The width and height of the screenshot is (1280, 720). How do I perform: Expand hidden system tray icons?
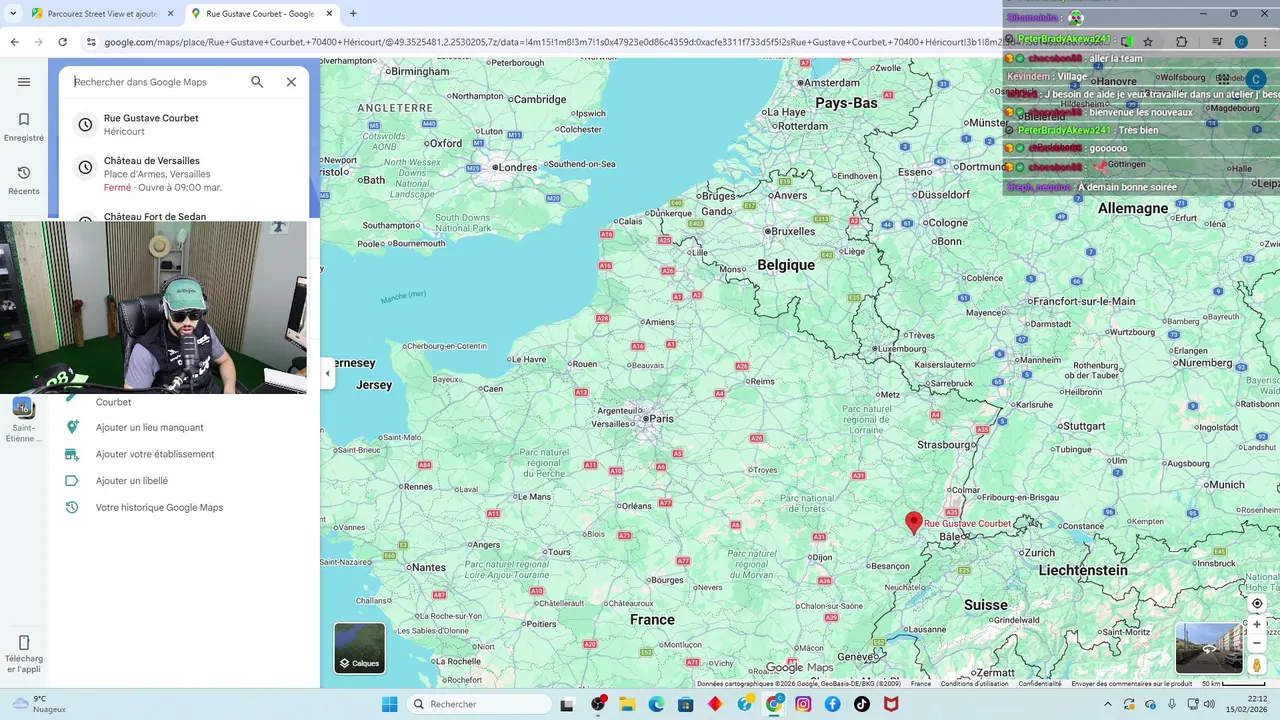1107,704
